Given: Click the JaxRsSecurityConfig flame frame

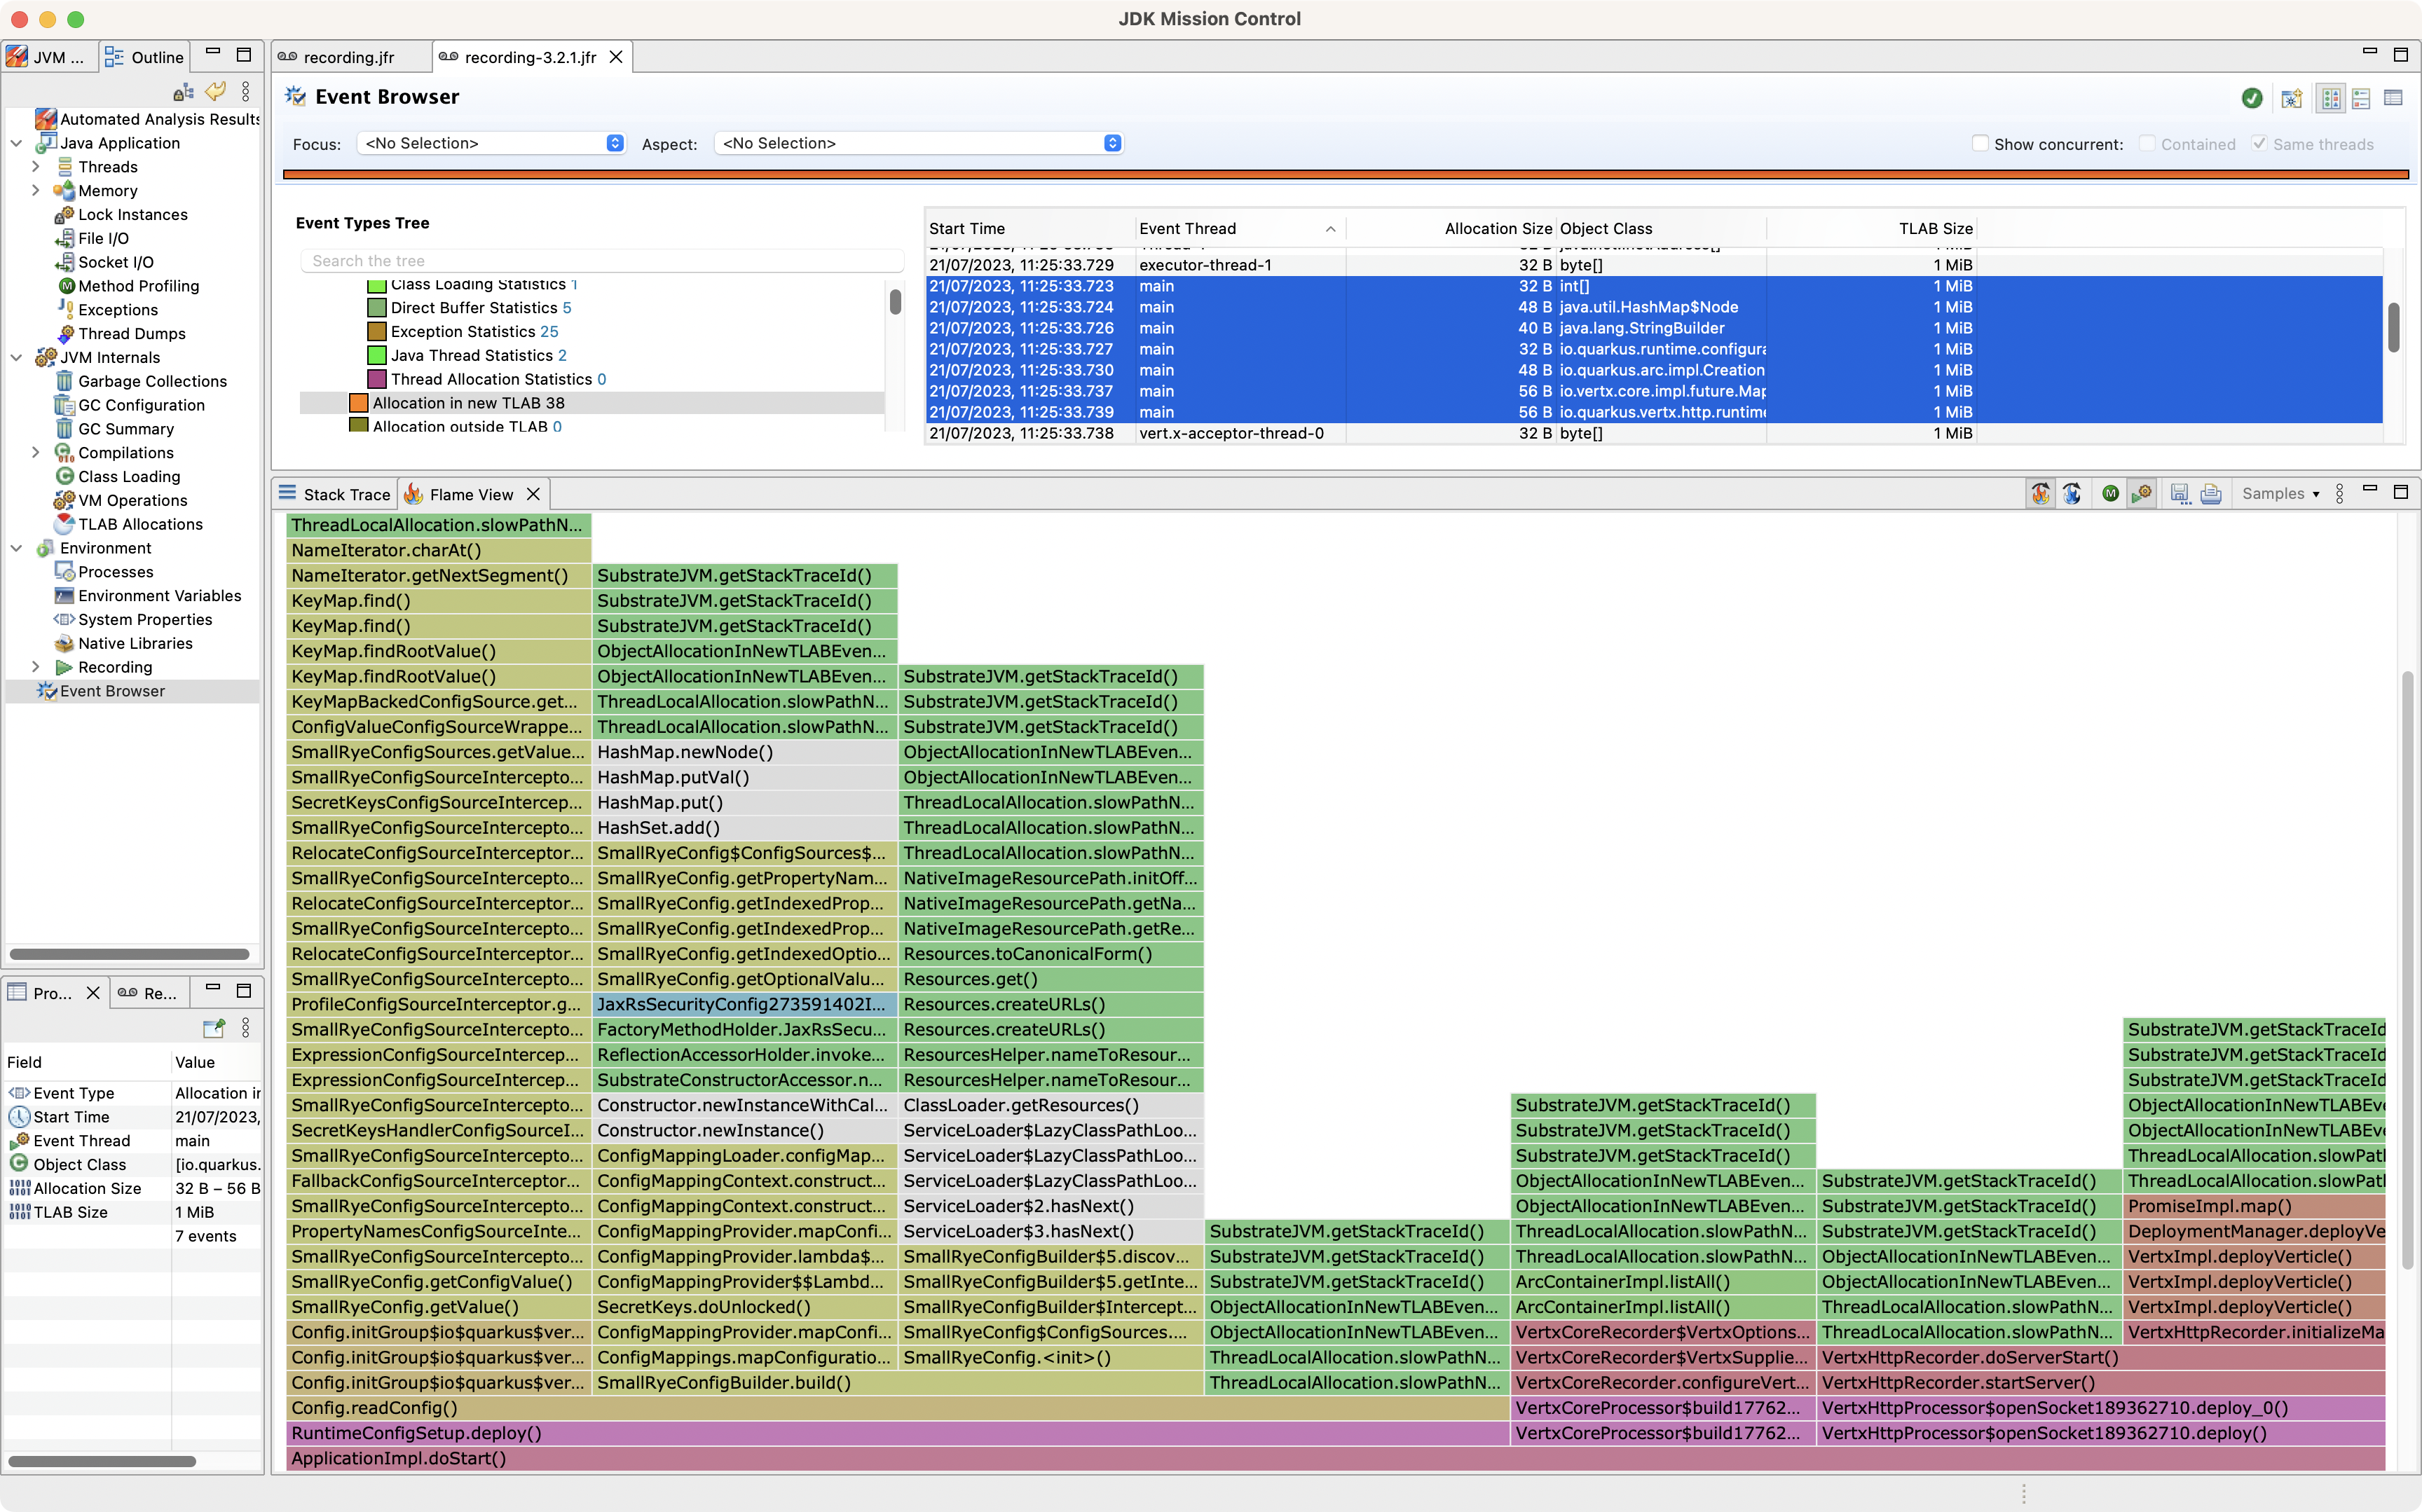Looking at the screenshot, I should [745, 1004].
